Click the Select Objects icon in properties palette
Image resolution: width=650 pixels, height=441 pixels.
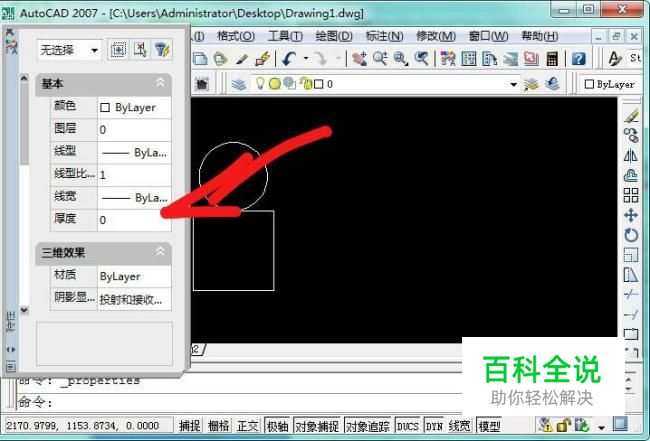pyautogui.click(x=118, y=50)
